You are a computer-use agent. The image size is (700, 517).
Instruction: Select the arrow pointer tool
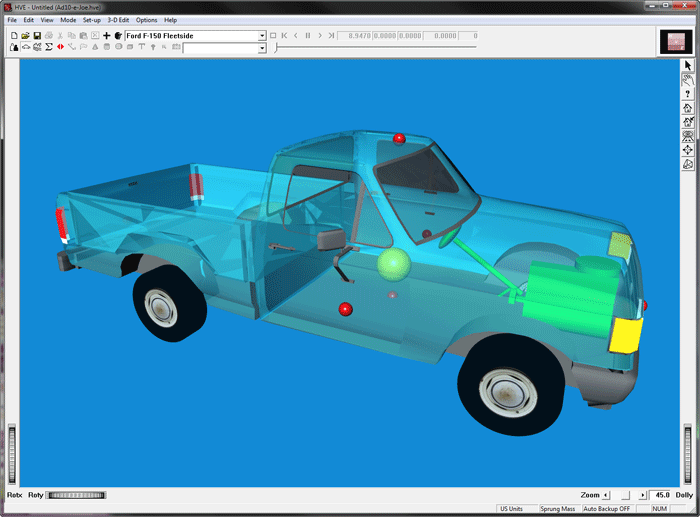(688, 66)
